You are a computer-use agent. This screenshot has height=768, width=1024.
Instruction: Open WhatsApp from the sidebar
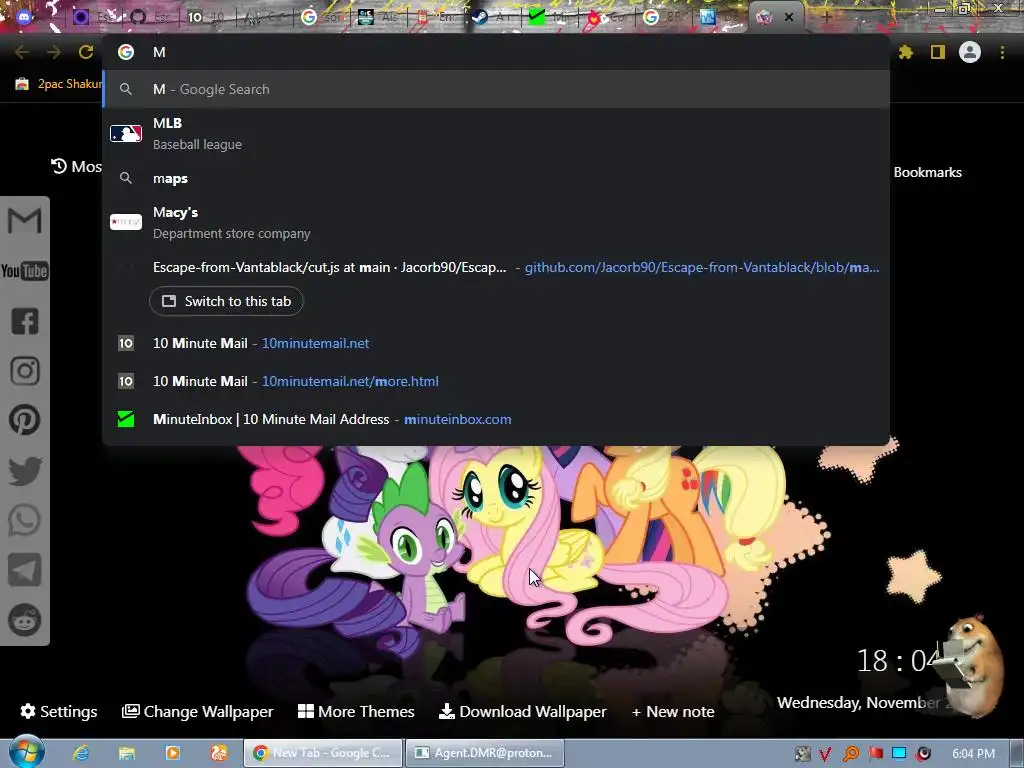[24, 520]
